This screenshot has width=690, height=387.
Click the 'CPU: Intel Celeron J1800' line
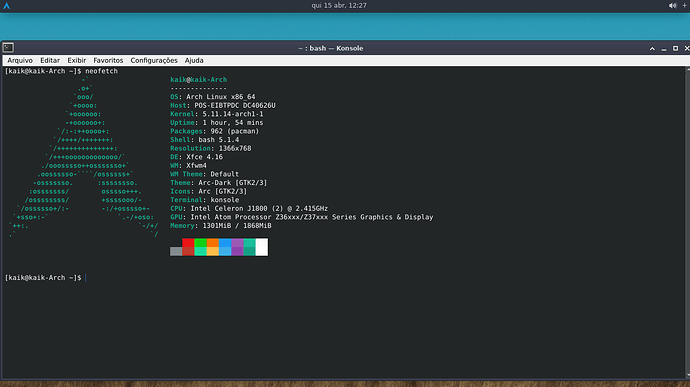[249, 209]
